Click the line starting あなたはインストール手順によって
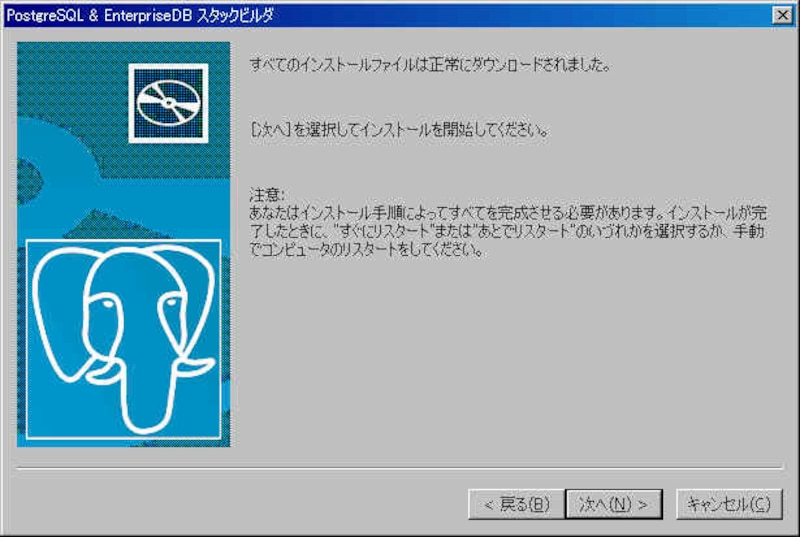The height and width of the screenshot is (537, 800). (508, 213)
